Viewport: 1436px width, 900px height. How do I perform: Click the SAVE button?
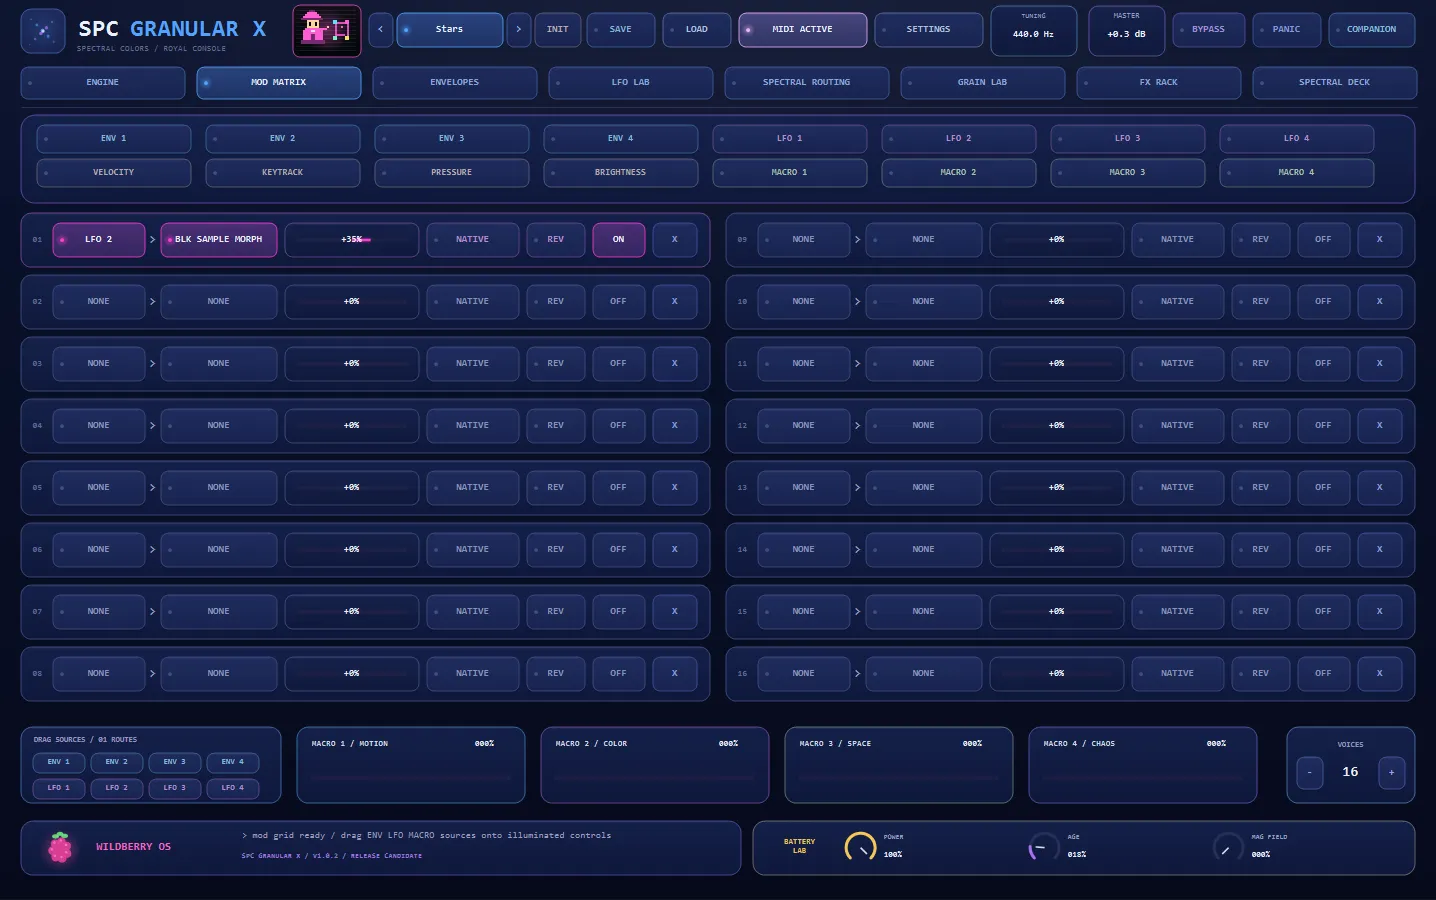(621, 30)
